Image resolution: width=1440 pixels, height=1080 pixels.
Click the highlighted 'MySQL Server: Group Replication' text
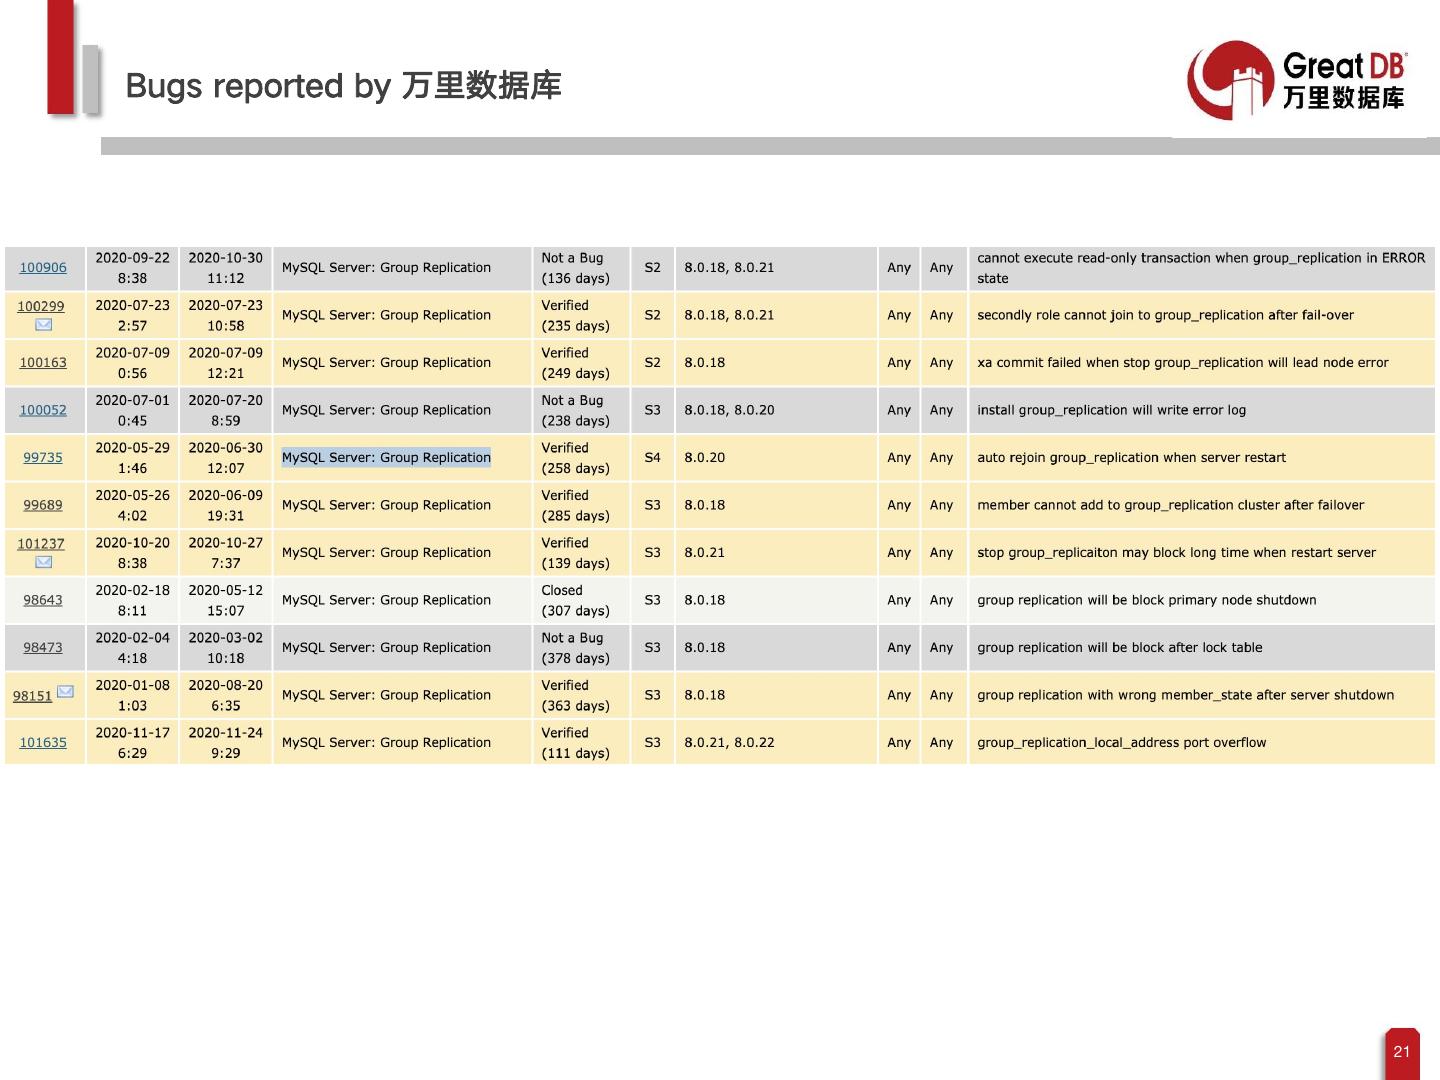pos(386,458)
